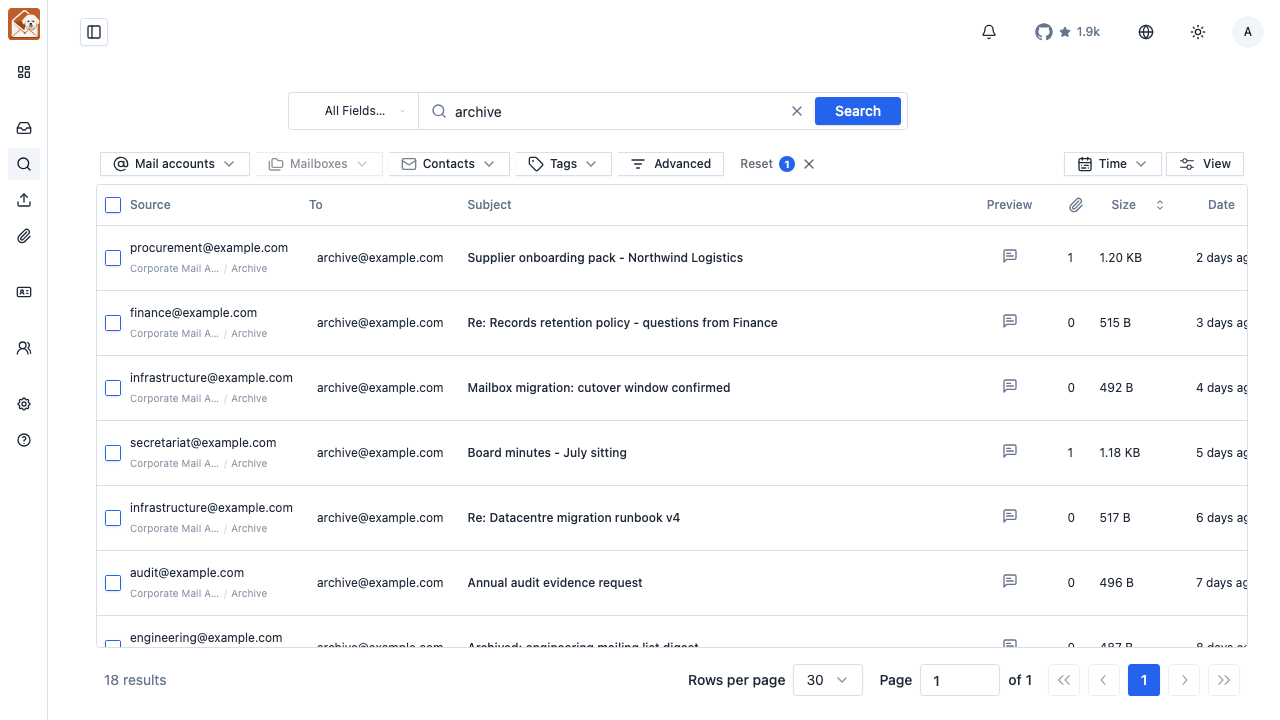Screen dimensions: 1280x720
Task: Click the page number input field
Action: point(959,680)
